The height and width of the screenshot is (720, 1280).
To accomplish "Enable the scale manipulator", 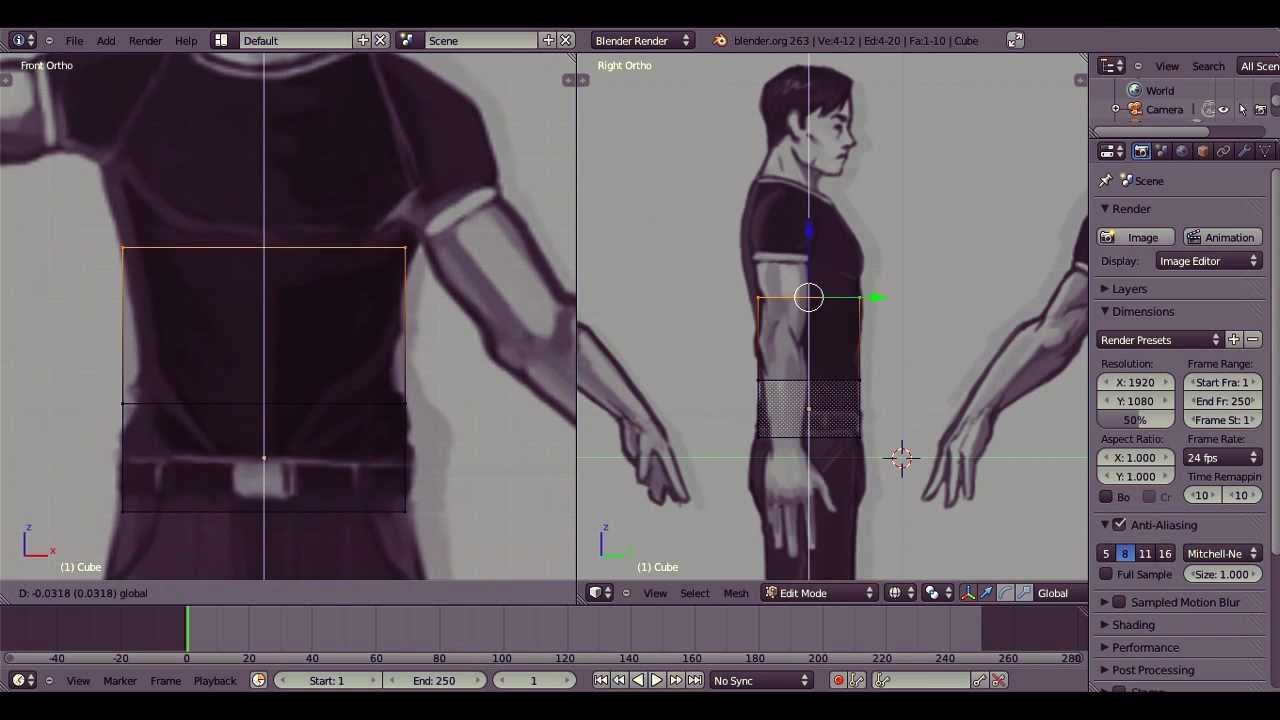I will click(1024, 593).
